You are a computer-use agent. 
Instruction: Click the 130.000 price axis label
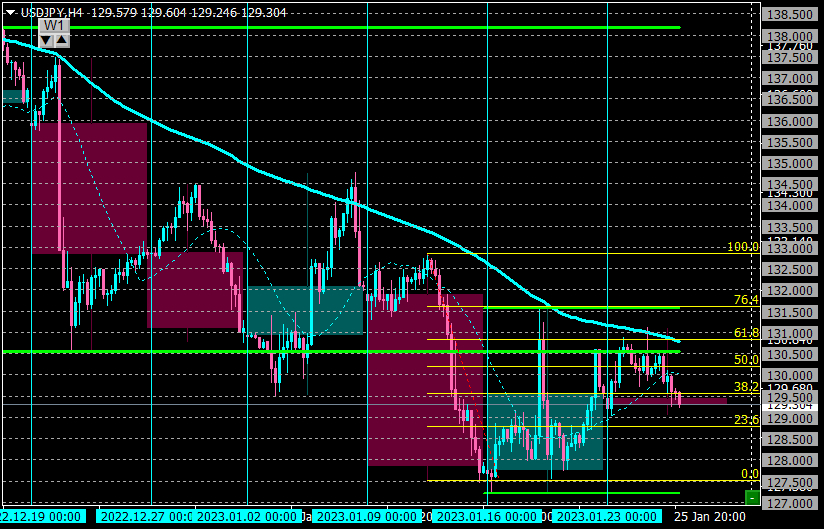(790, 376)
